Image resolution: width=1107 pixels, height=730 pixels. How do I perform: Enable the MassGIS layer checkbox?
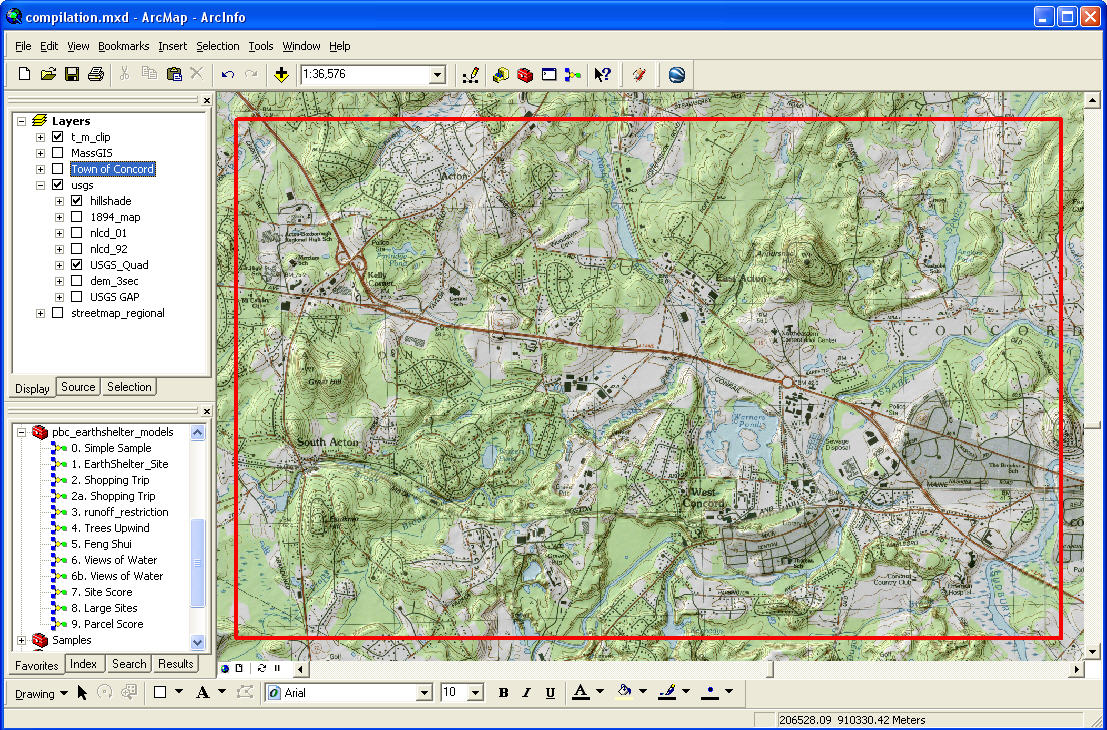(x=58, y=153)
